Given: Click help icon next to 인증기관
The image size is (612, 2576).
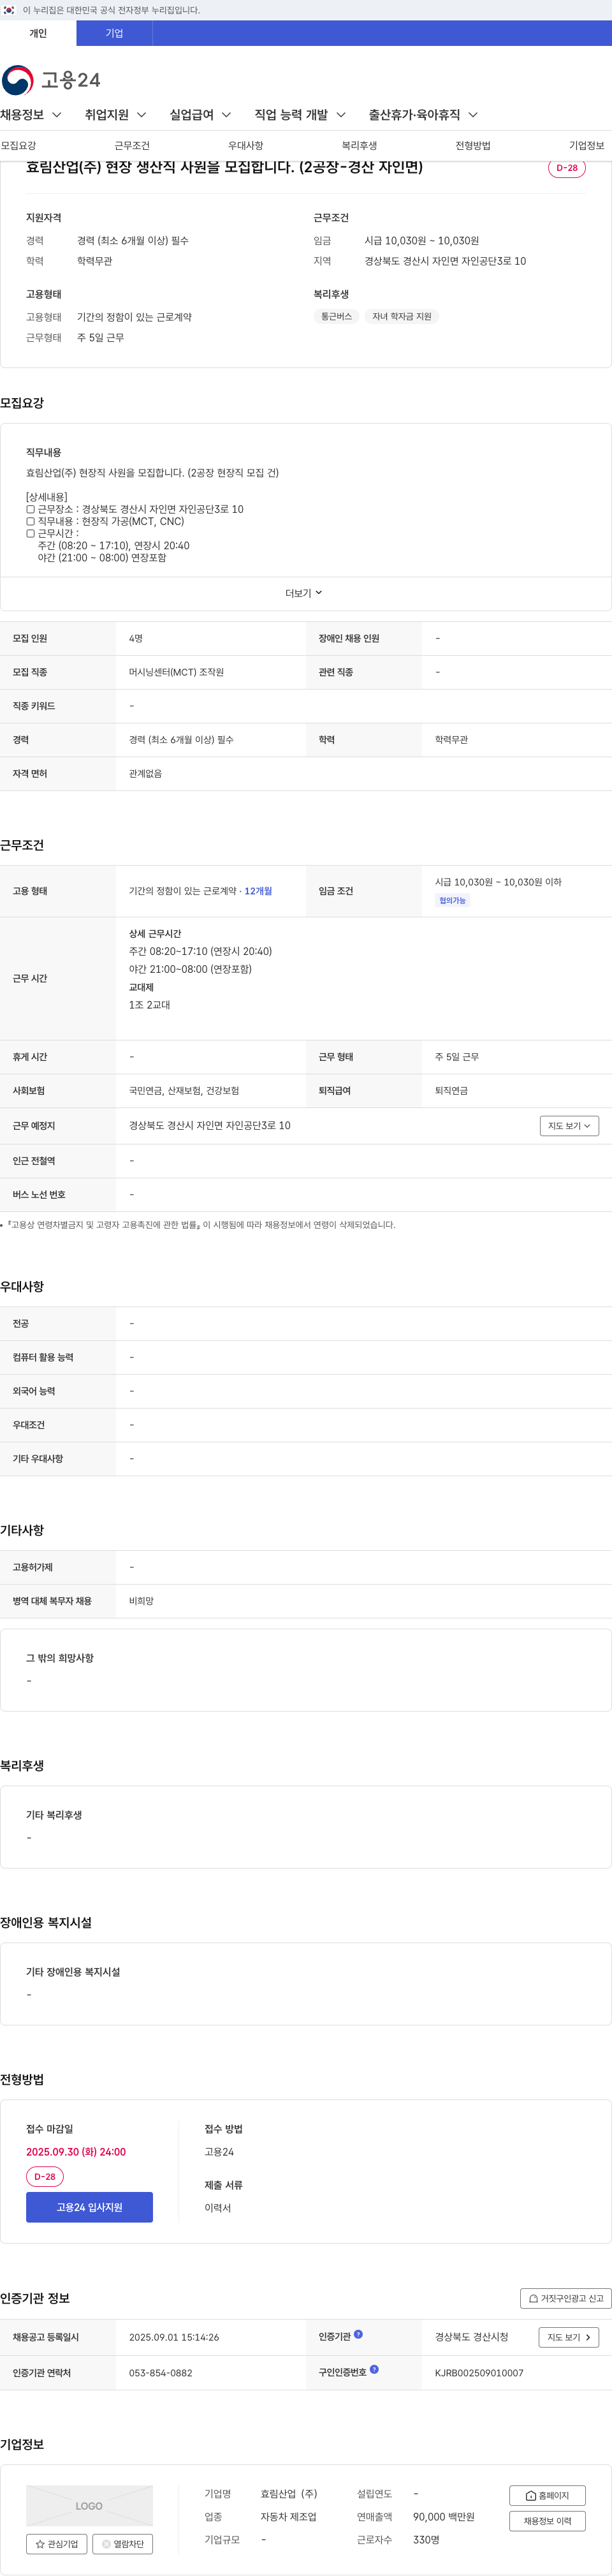Looking at the screenshot, I should [x=359, y=2334].
